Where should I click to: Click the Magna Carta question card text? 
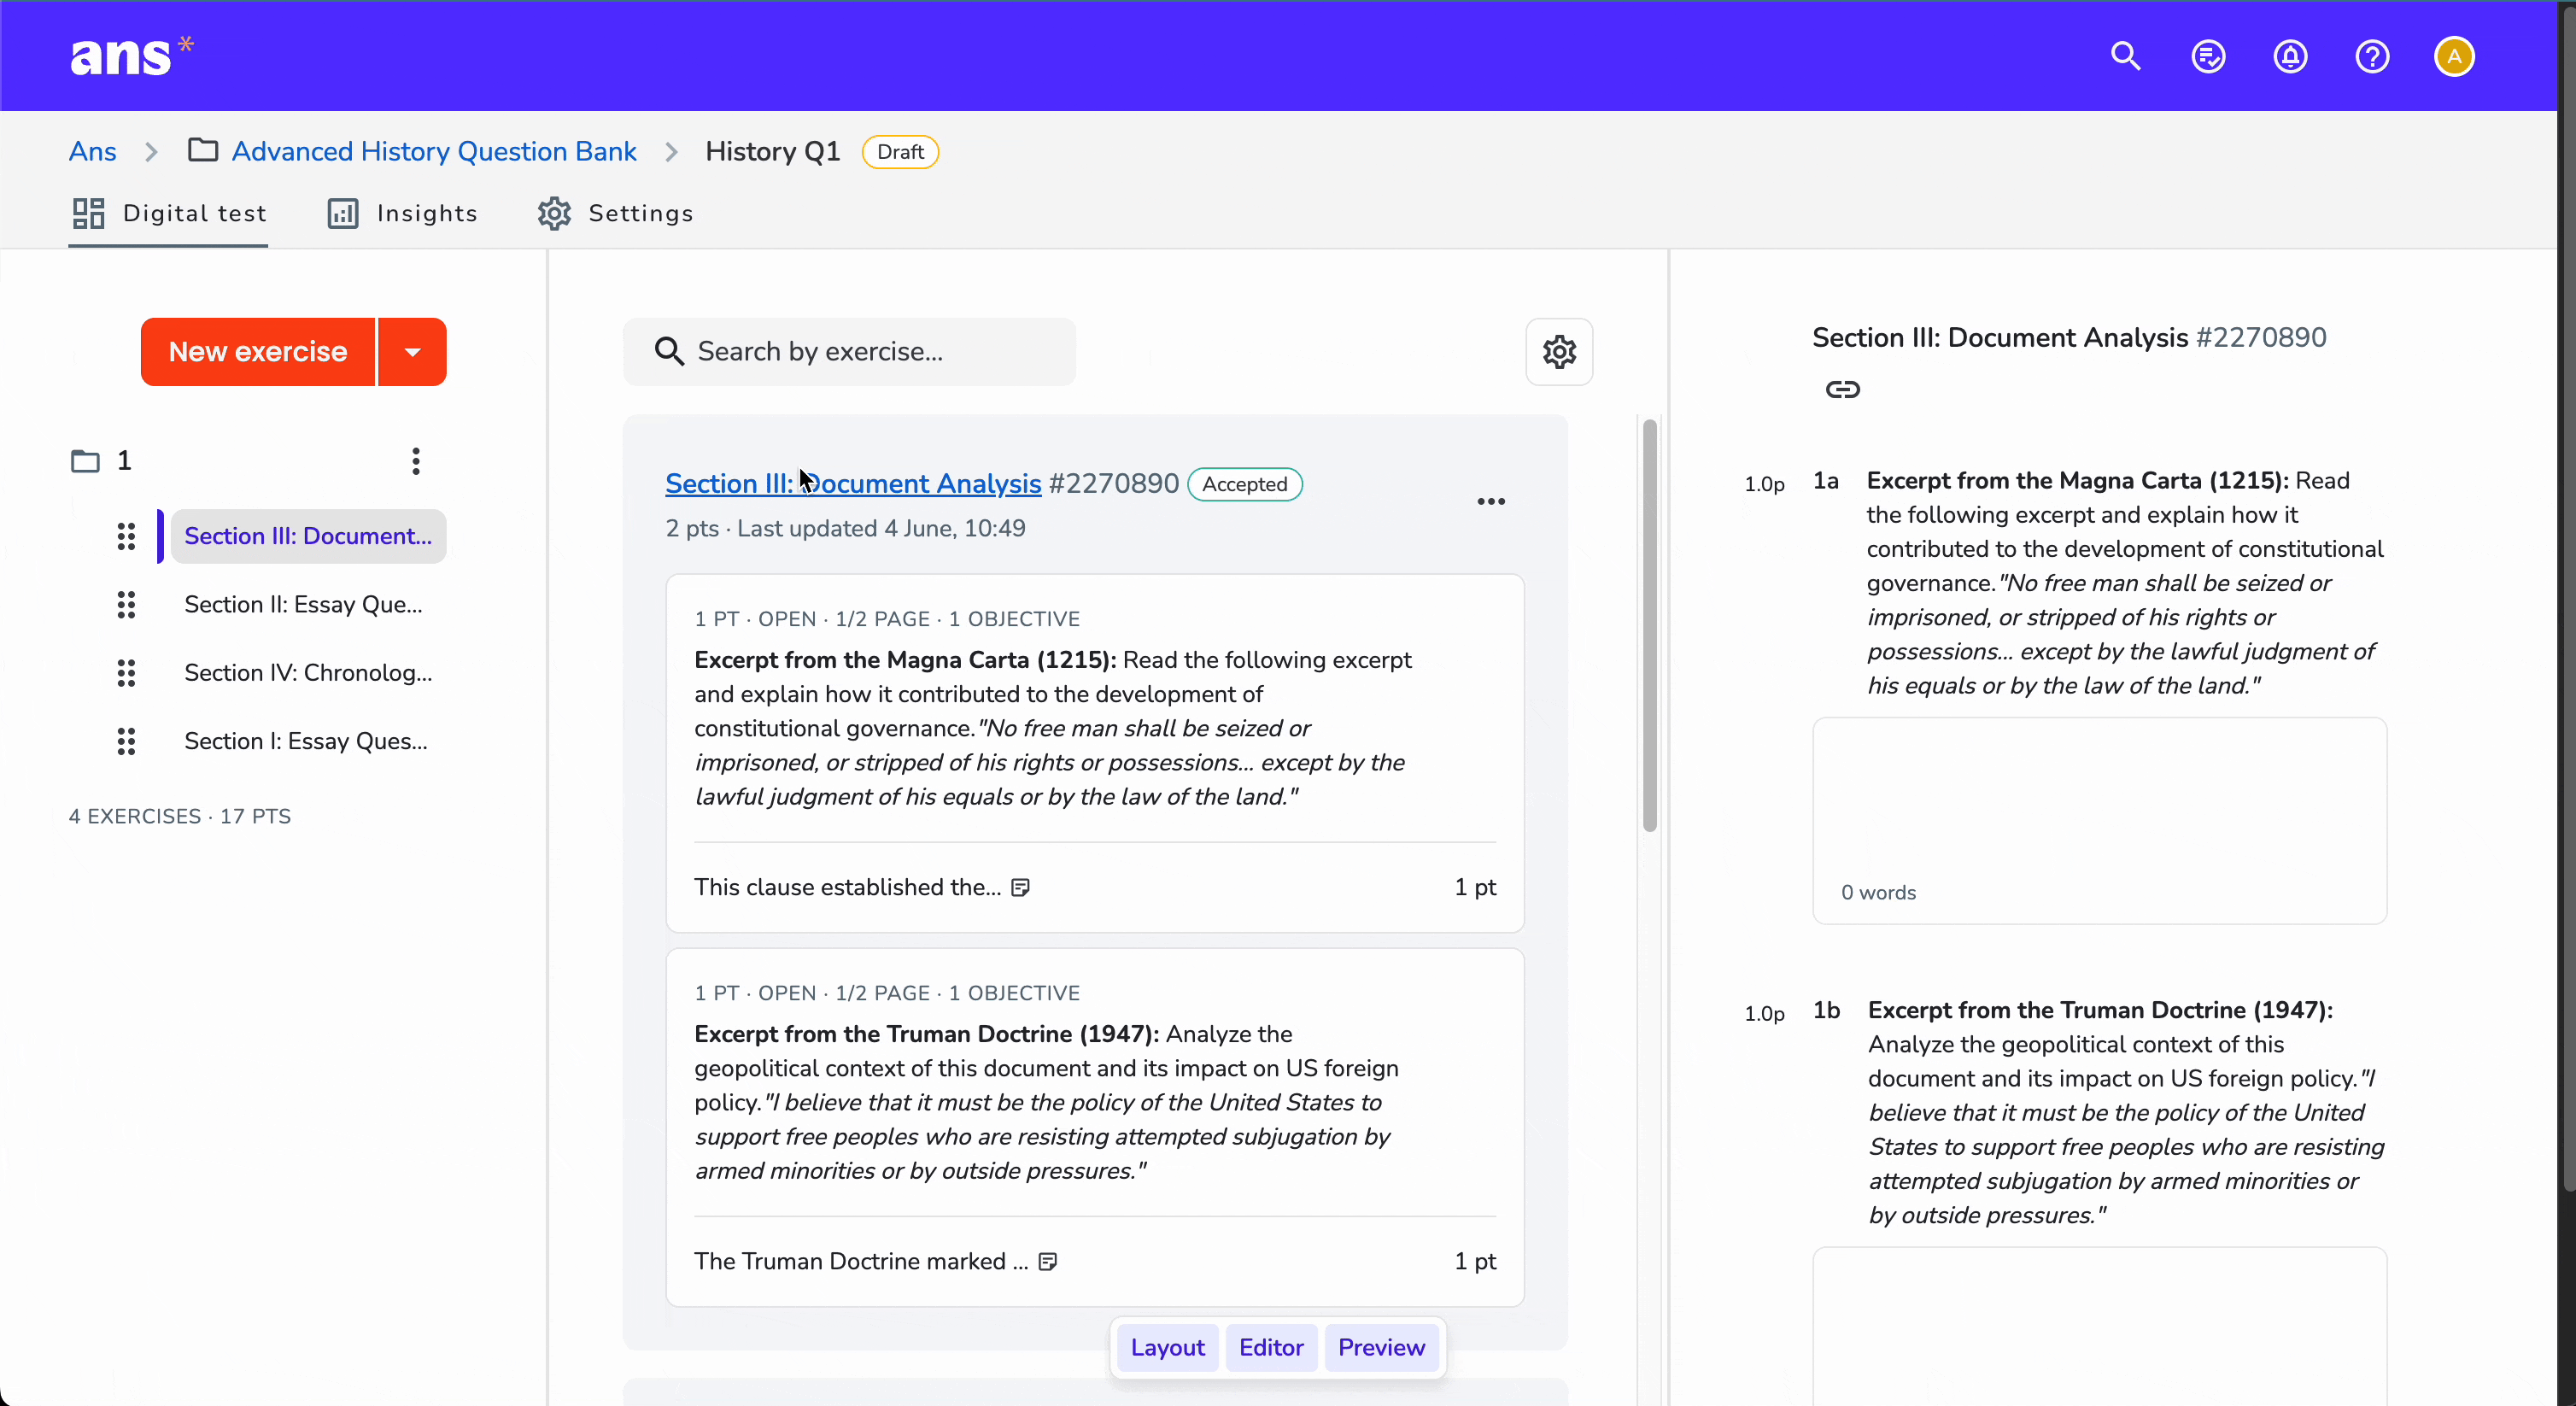tap(1053, 729)
